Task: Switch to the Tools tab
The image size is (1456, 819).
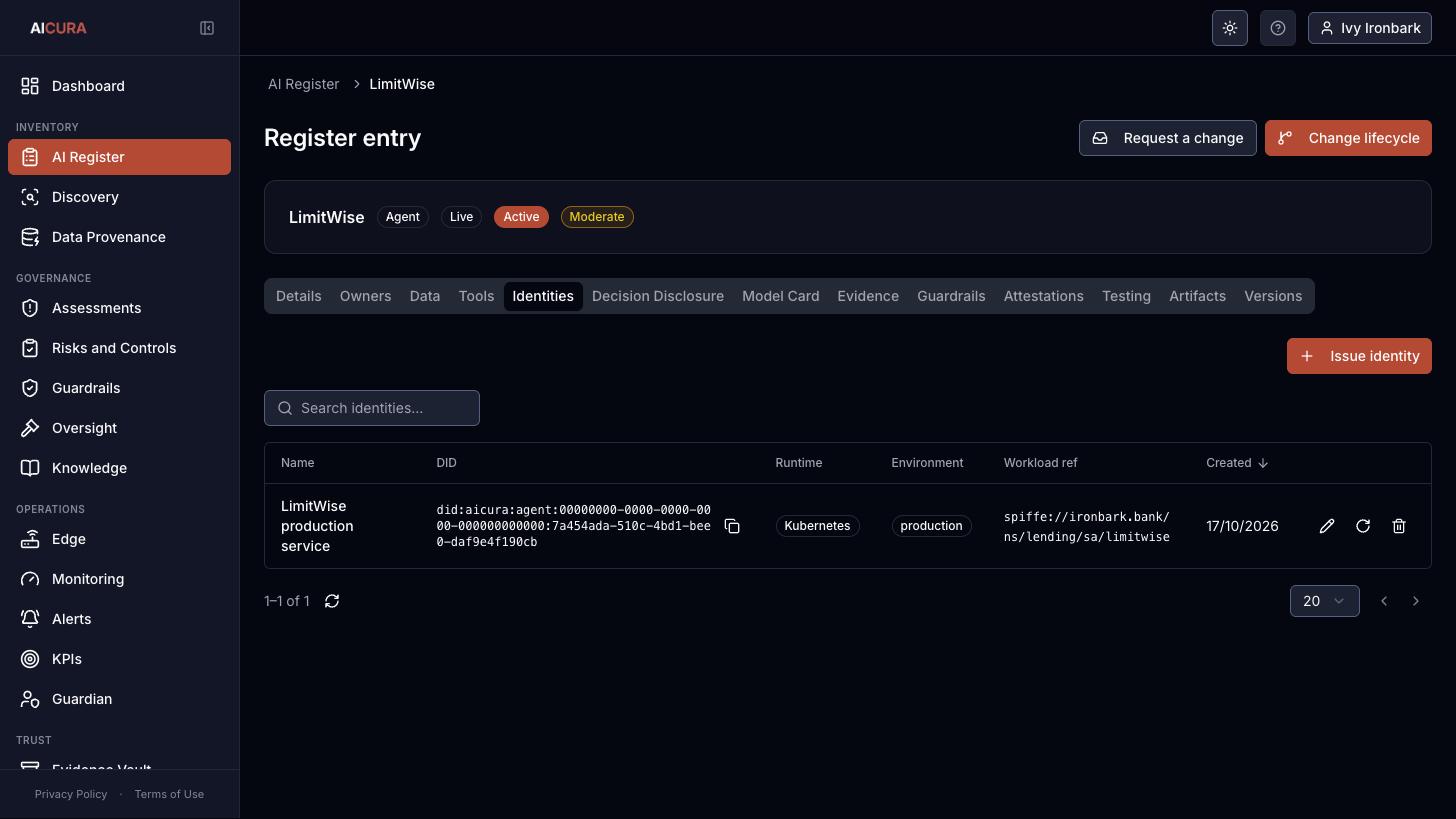Action: (476, 296)
